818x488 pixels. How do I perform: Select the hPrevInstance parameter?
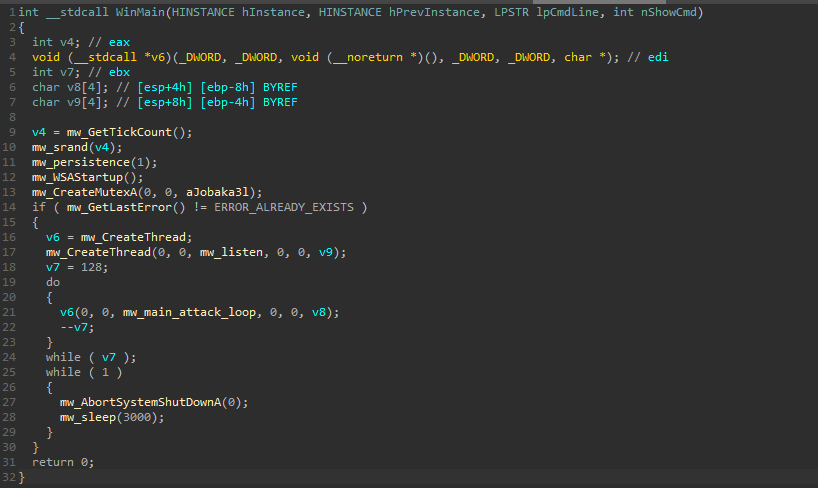pyautogui.click(x=434, y=12)
